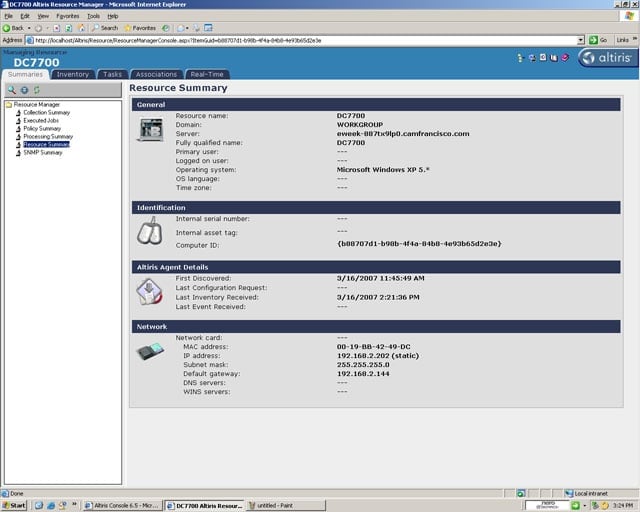Switch to the Summaries tab
This screenshot has height=512, width=640.
tap(25, 74)
